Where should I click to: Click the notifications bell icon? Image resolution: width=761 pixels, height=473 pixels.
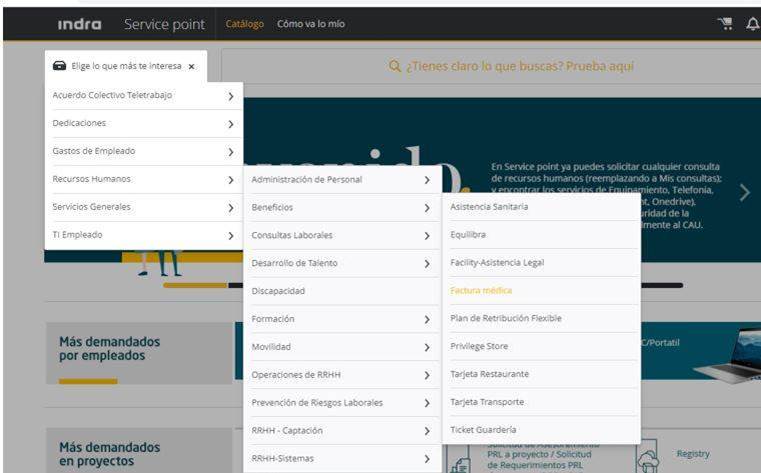coord(752,24)
